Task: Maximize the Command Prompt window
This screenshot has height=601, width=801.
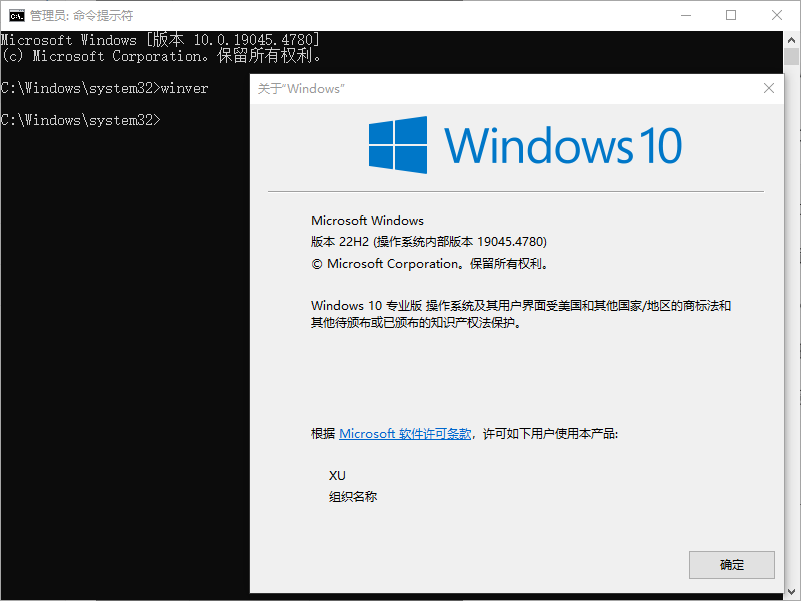Action: tap(731, 15)
